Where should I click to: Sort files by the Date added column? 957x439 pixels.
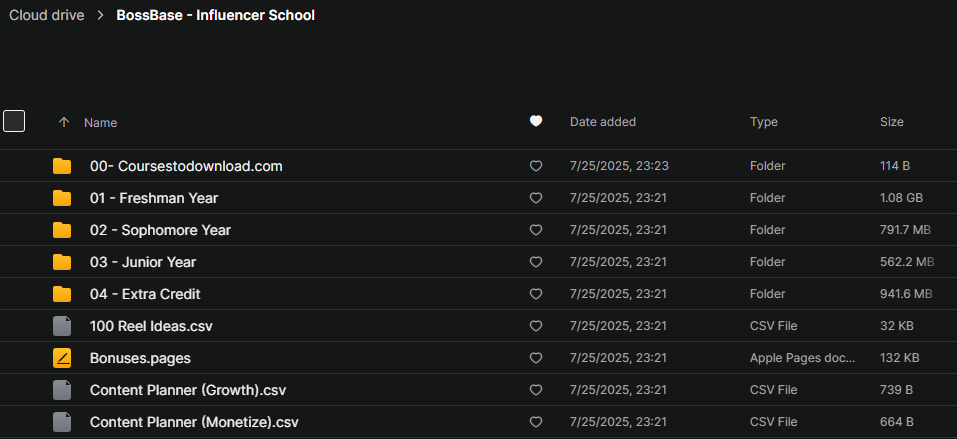603,122
